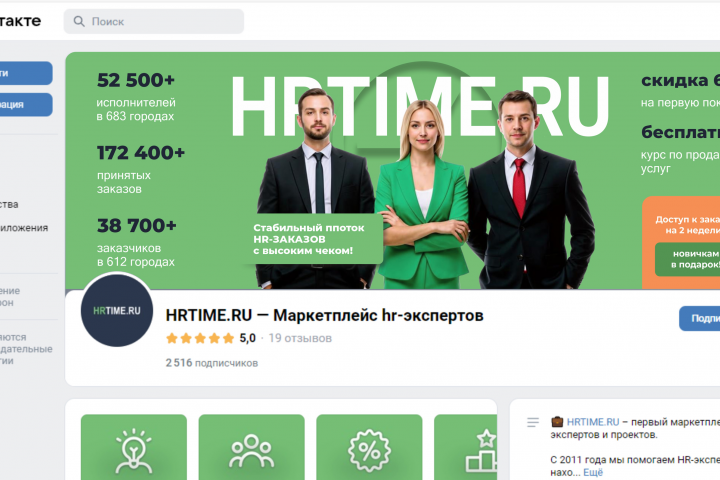The image size is (720, 480).
Task: Open the sidebar item ending 'ства'
Action: (9, 204)
